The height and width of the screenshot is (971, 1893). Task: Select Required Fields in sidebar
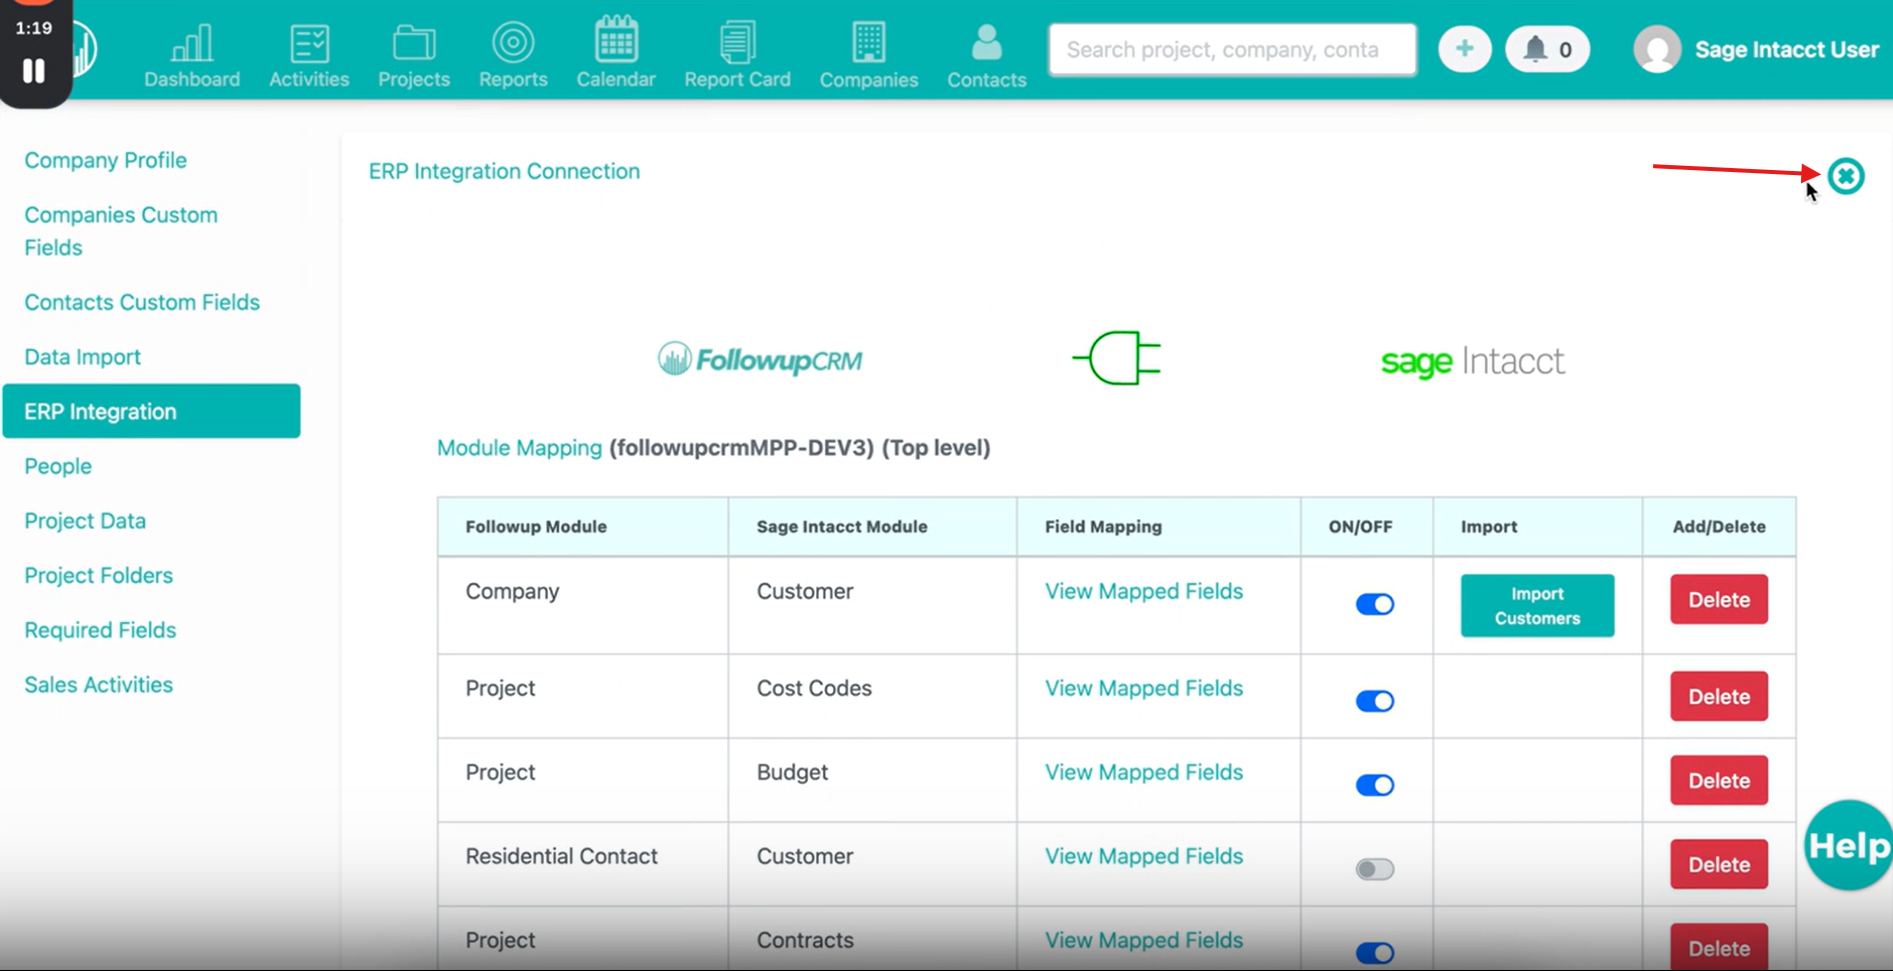100,630
